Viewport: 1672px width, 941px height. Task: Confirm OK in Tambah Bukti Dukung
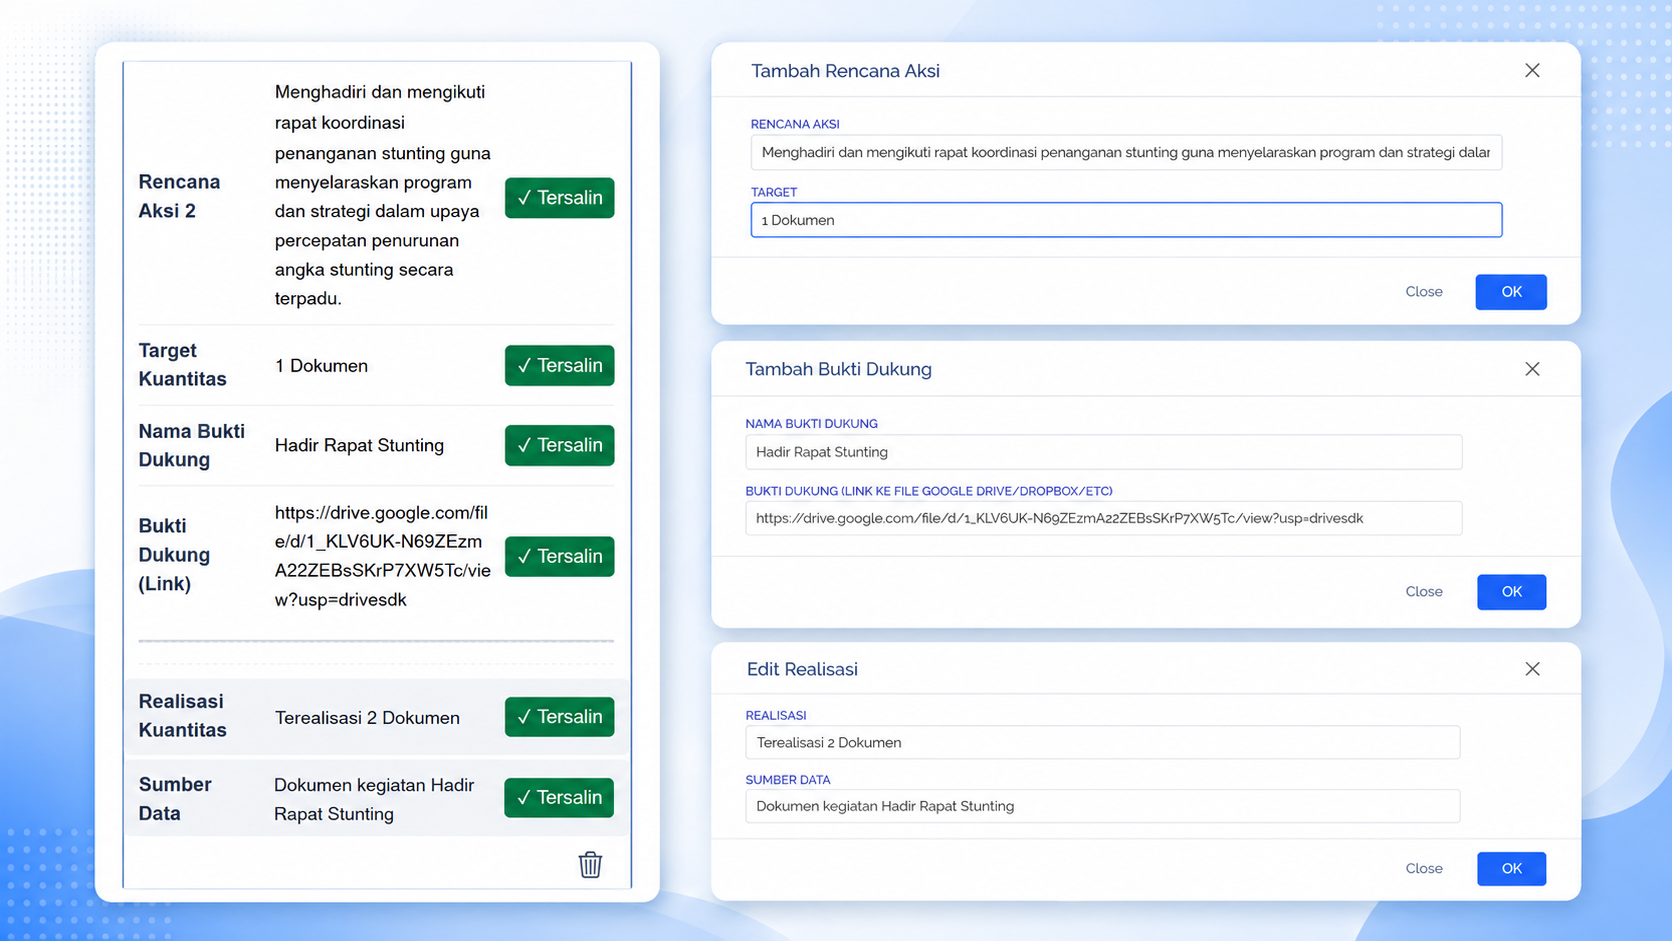(x=1511, y=592)
